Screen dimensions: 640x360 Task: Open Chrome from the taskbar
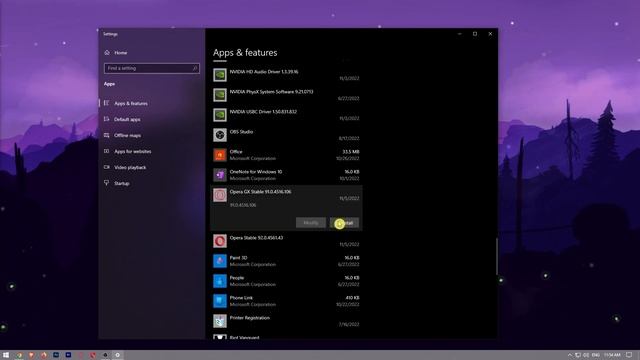(19, 355)
